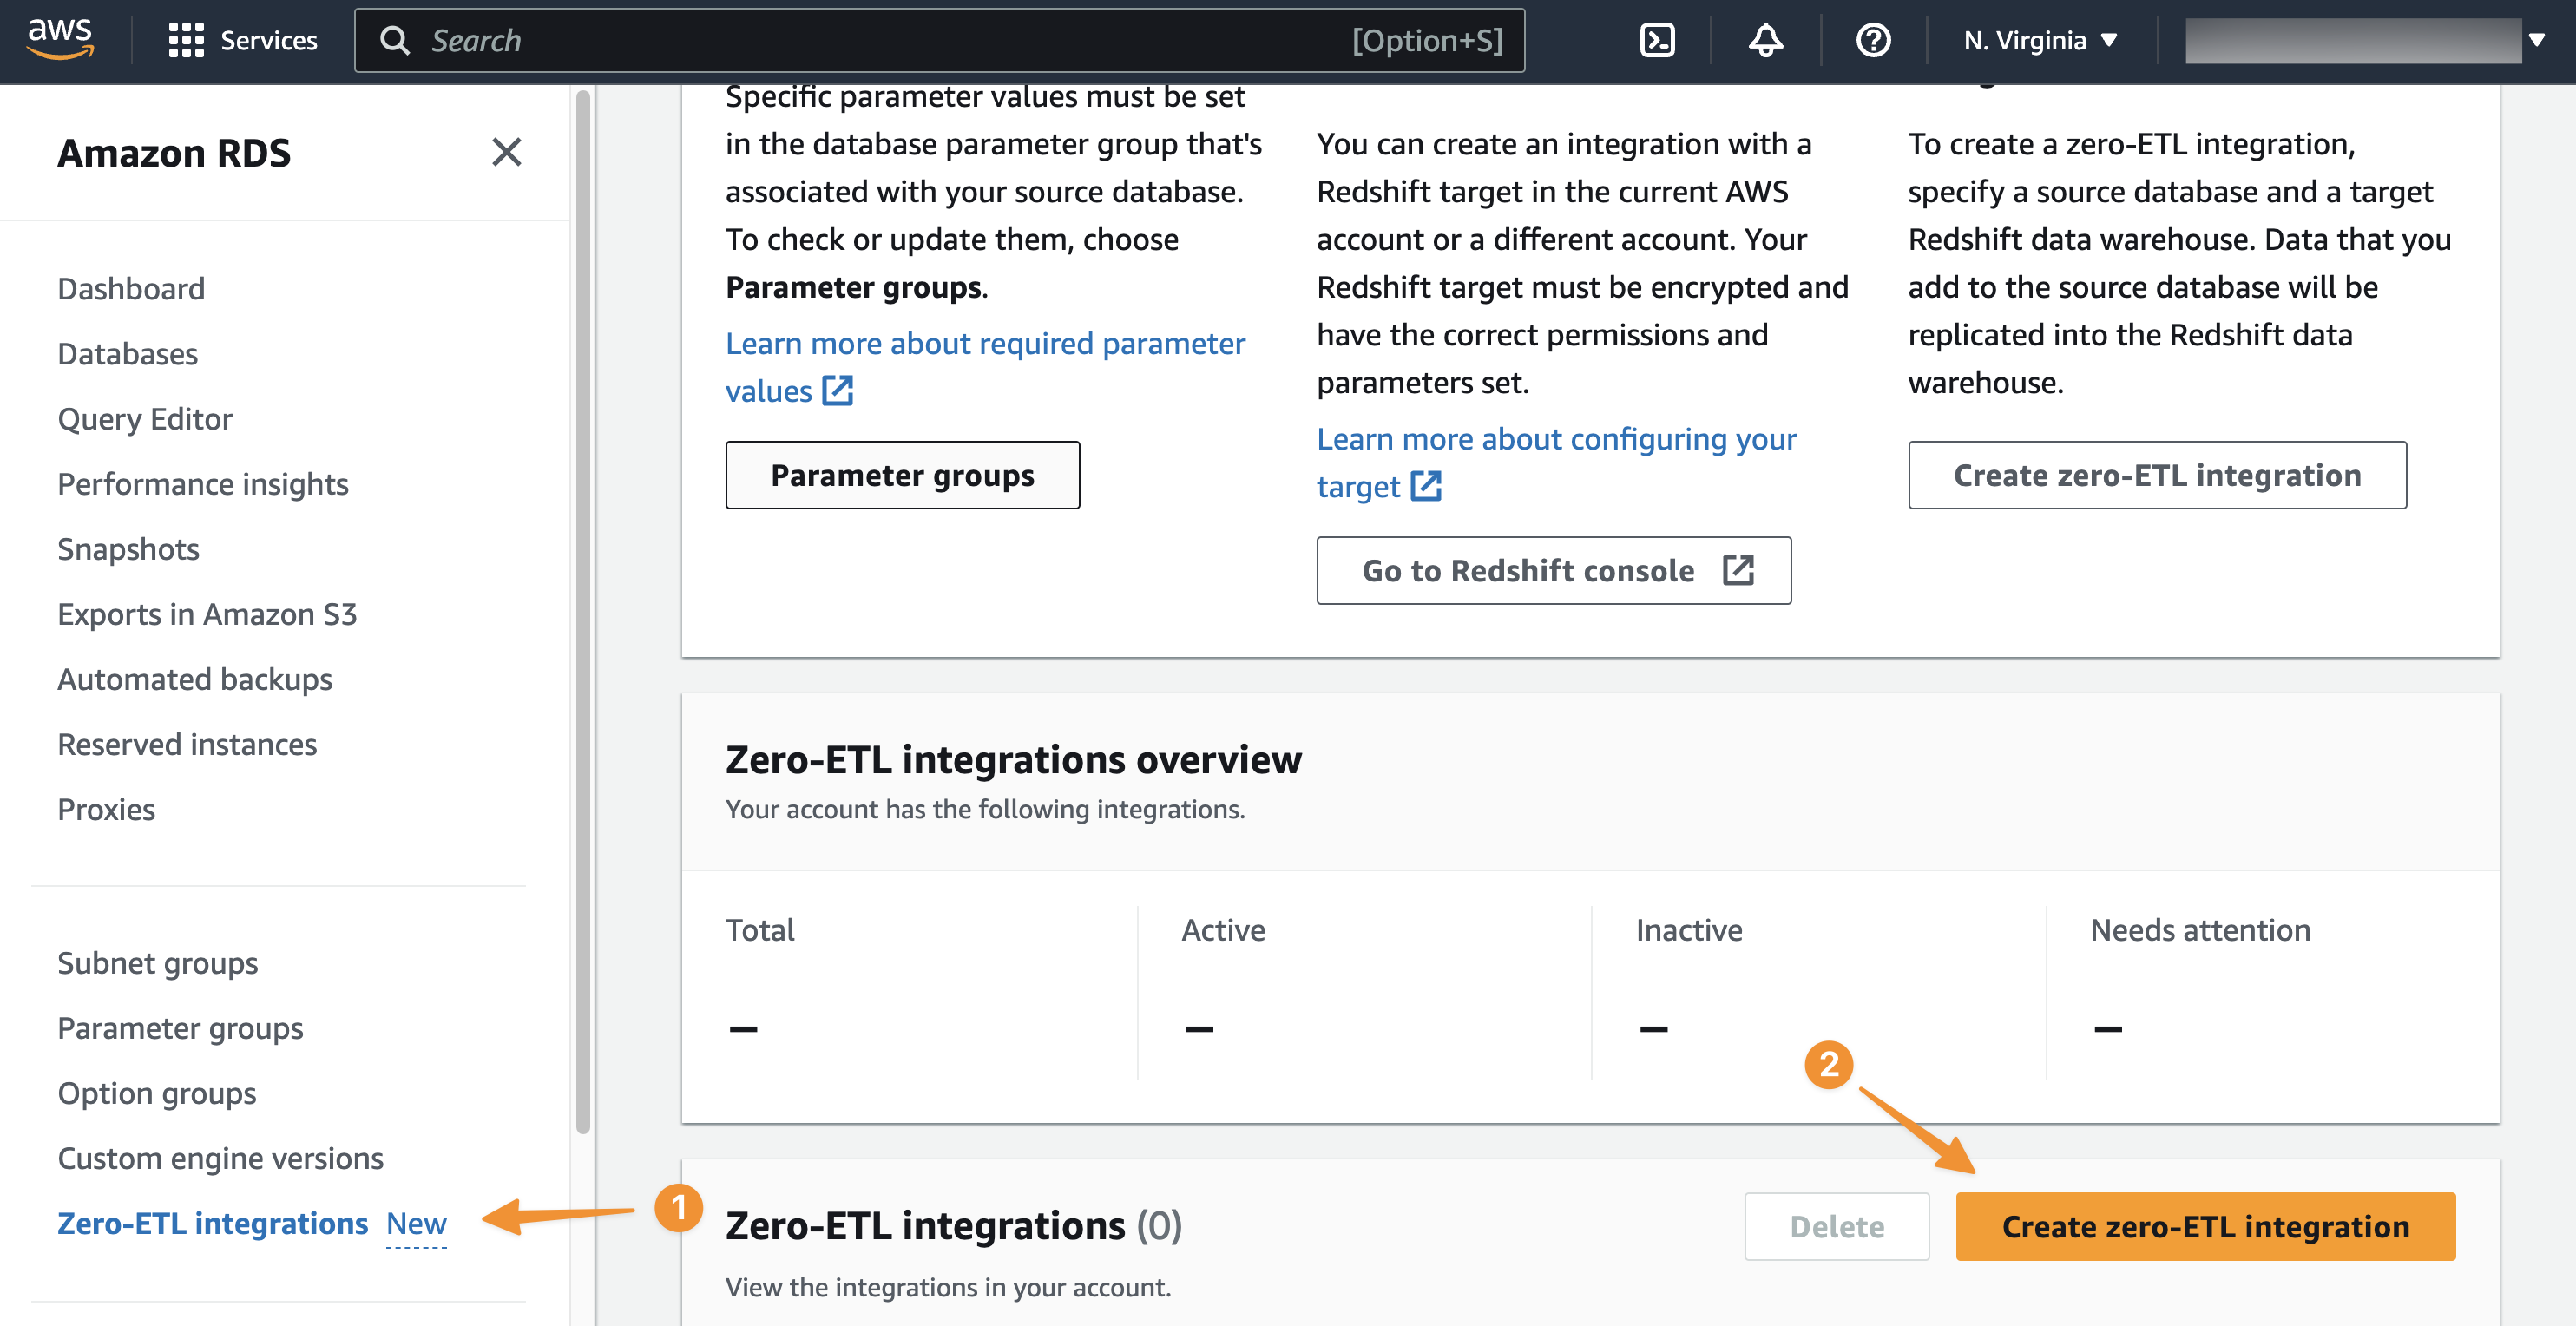
Task: Click the Parameter groups button
Action: pos(901,475)
